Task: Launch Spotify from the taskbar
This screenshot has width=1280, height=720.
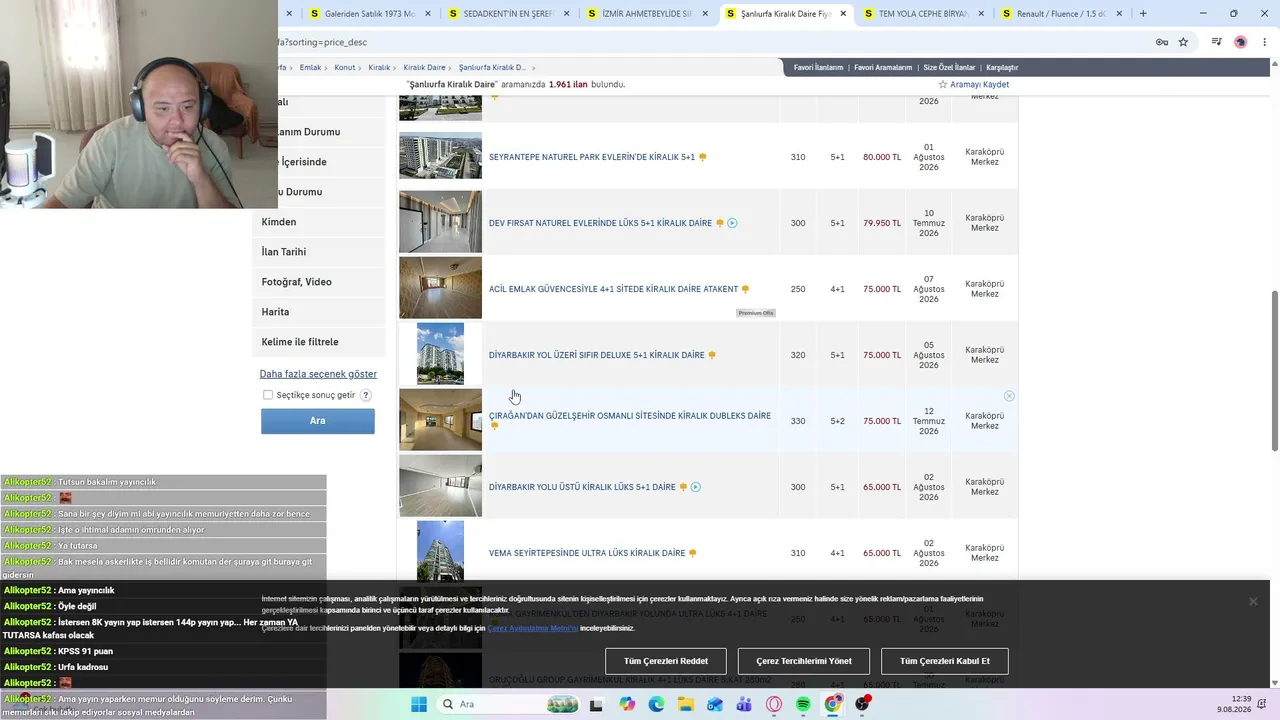Action: (x=803, y=704)
